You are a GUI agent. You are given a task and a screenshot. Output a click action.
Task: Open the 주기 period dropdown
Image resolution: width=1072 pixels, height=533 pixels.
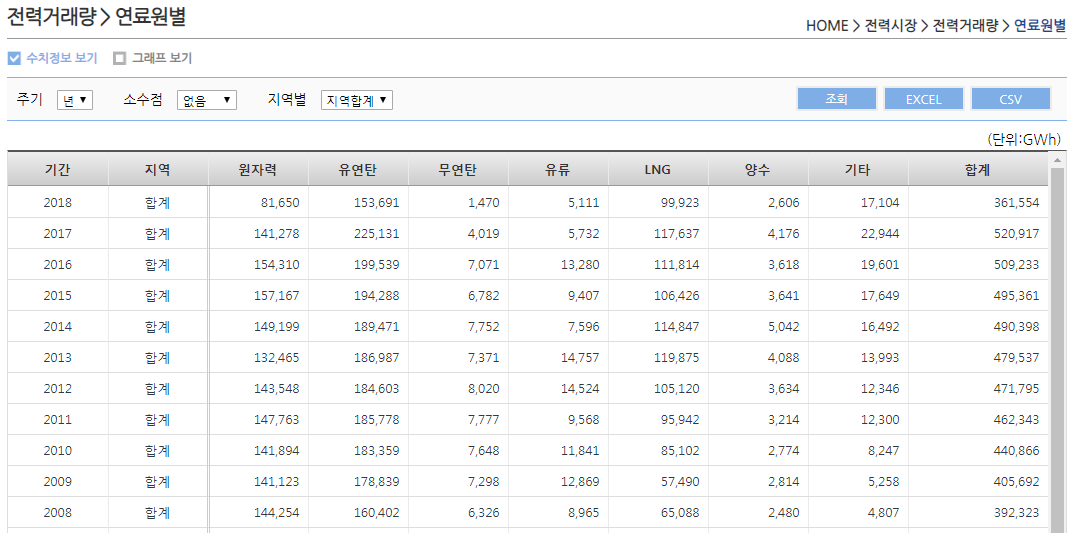pos(75,100)
